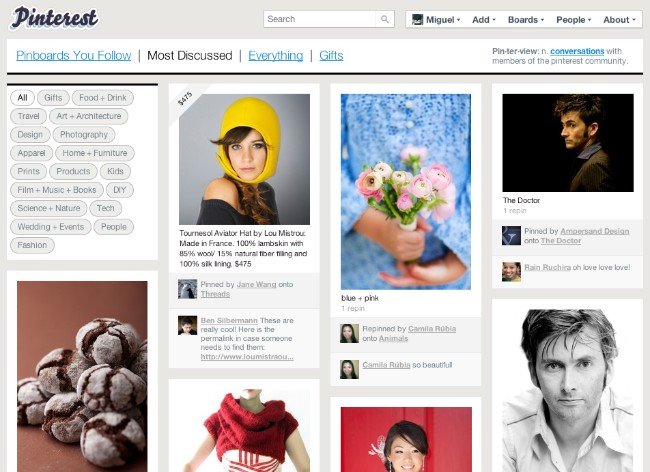Toggle the Photography category filter
650x472 pixels.
pos(83,134)
